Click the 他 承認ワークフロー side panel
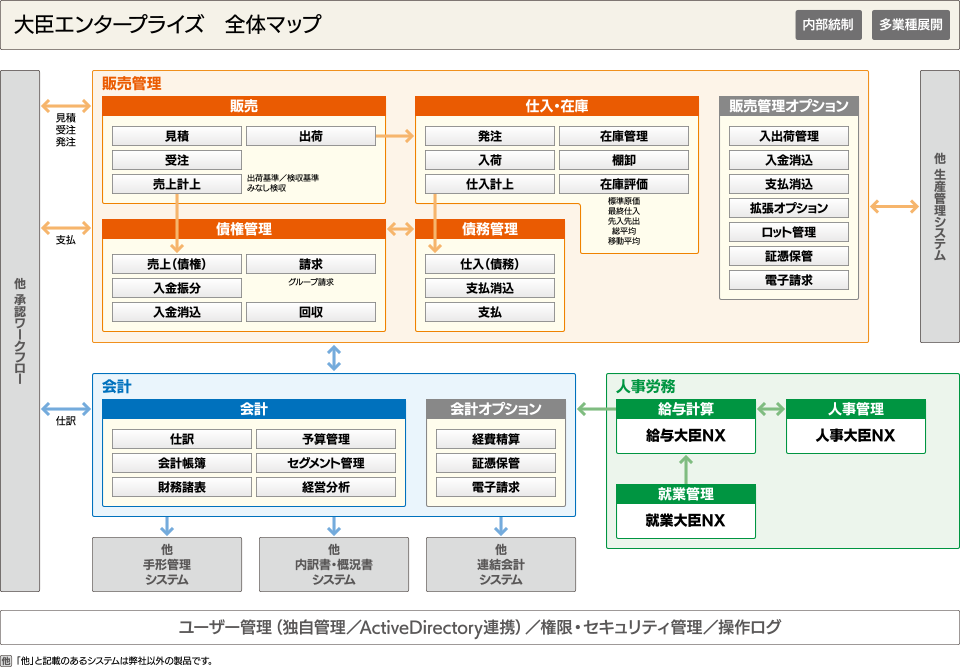The height and width of the screenshot is (667, 960). [x=20, y=331]
